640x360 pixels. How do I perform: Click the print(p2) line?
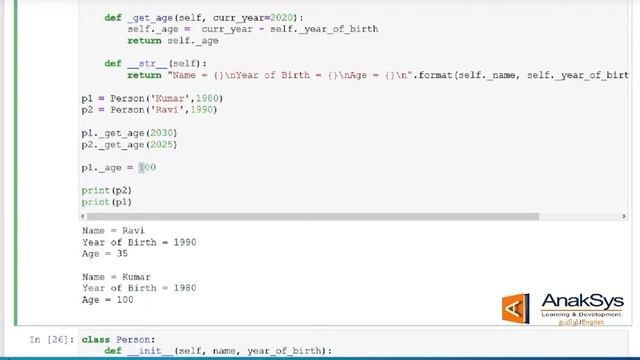(107, 191)
